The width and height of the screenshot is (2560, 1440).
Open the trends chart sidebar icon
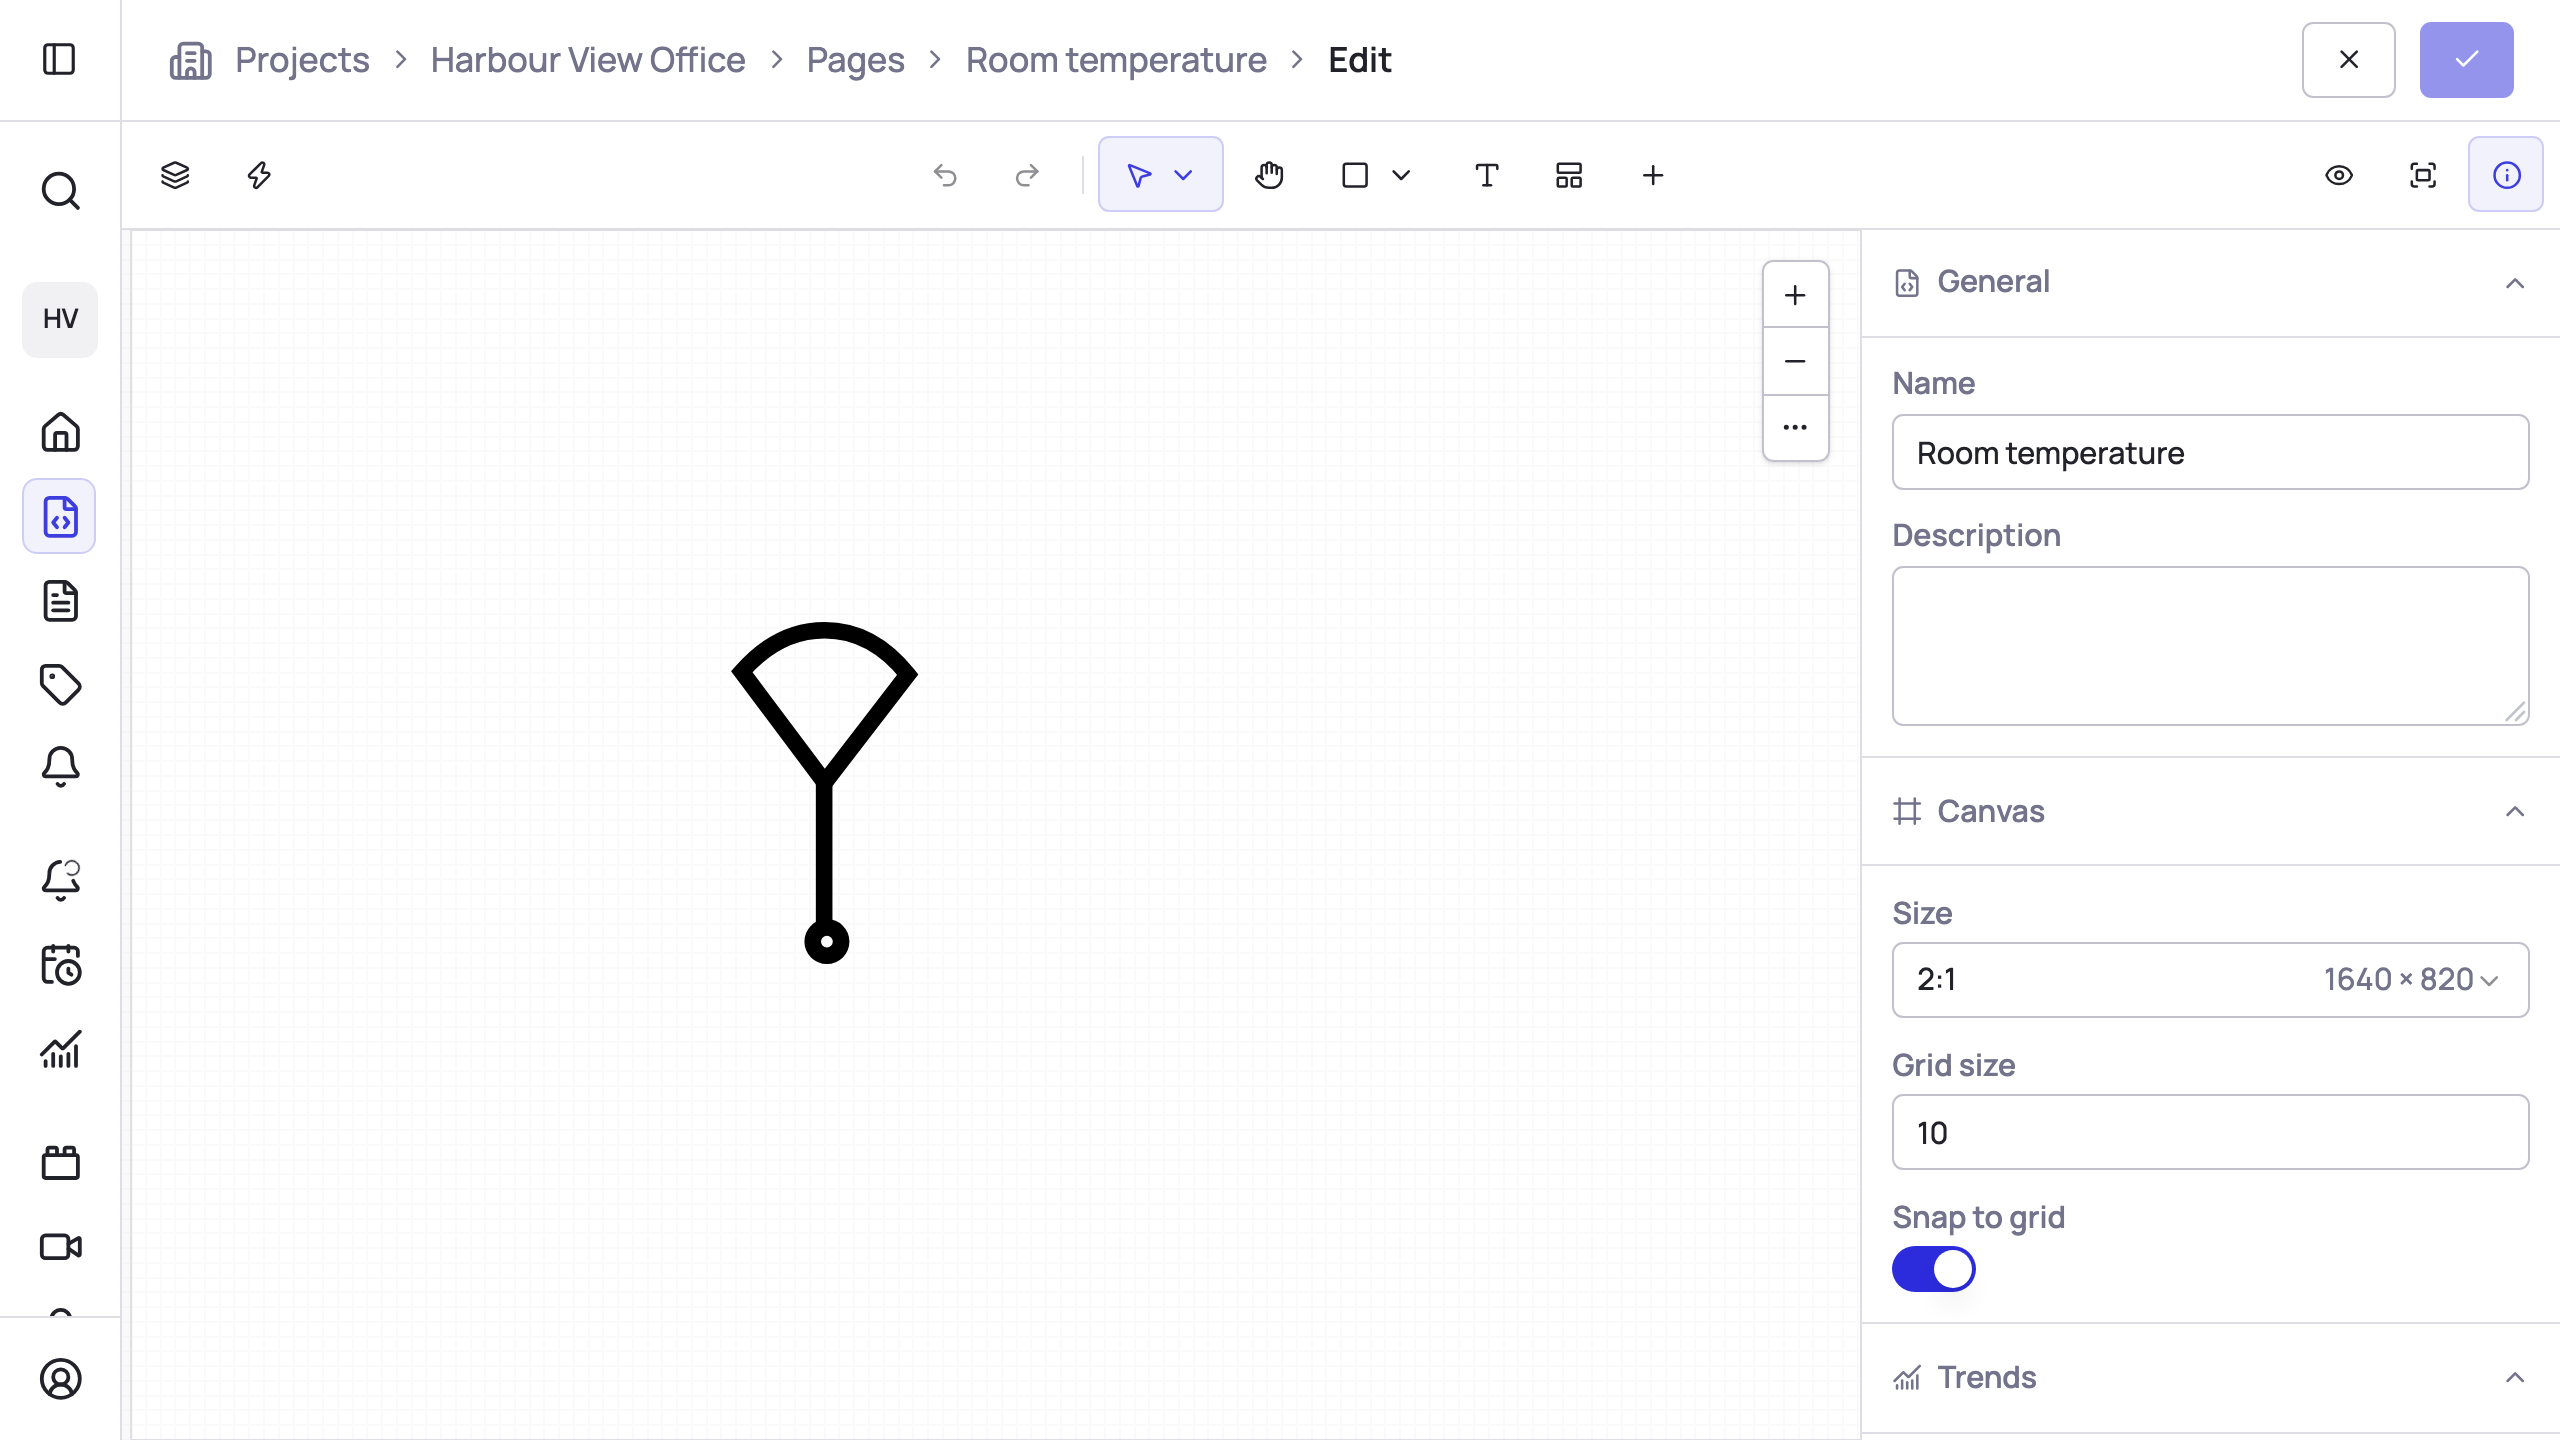tap(60, 1050)
